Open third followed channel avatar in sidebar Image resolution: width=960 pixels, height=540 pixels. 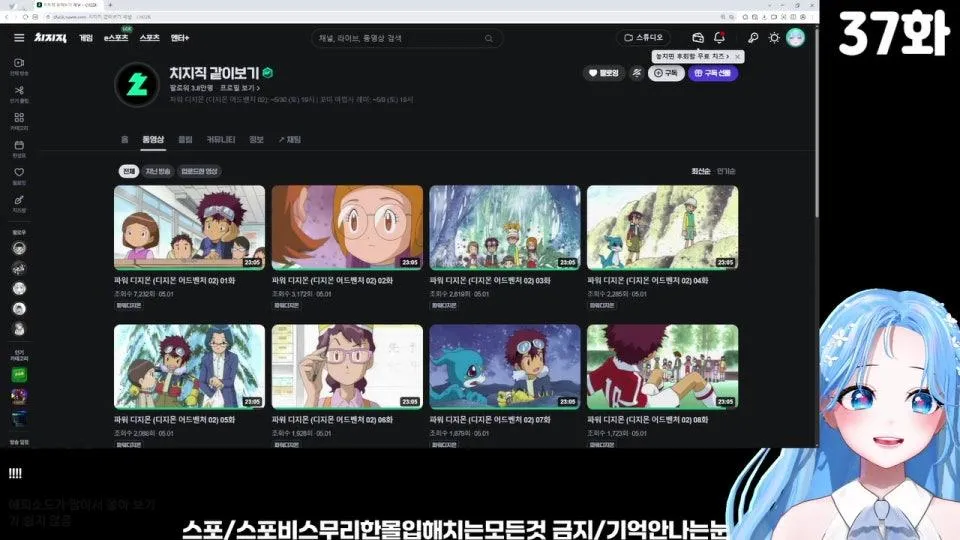(x=19, y=288)
